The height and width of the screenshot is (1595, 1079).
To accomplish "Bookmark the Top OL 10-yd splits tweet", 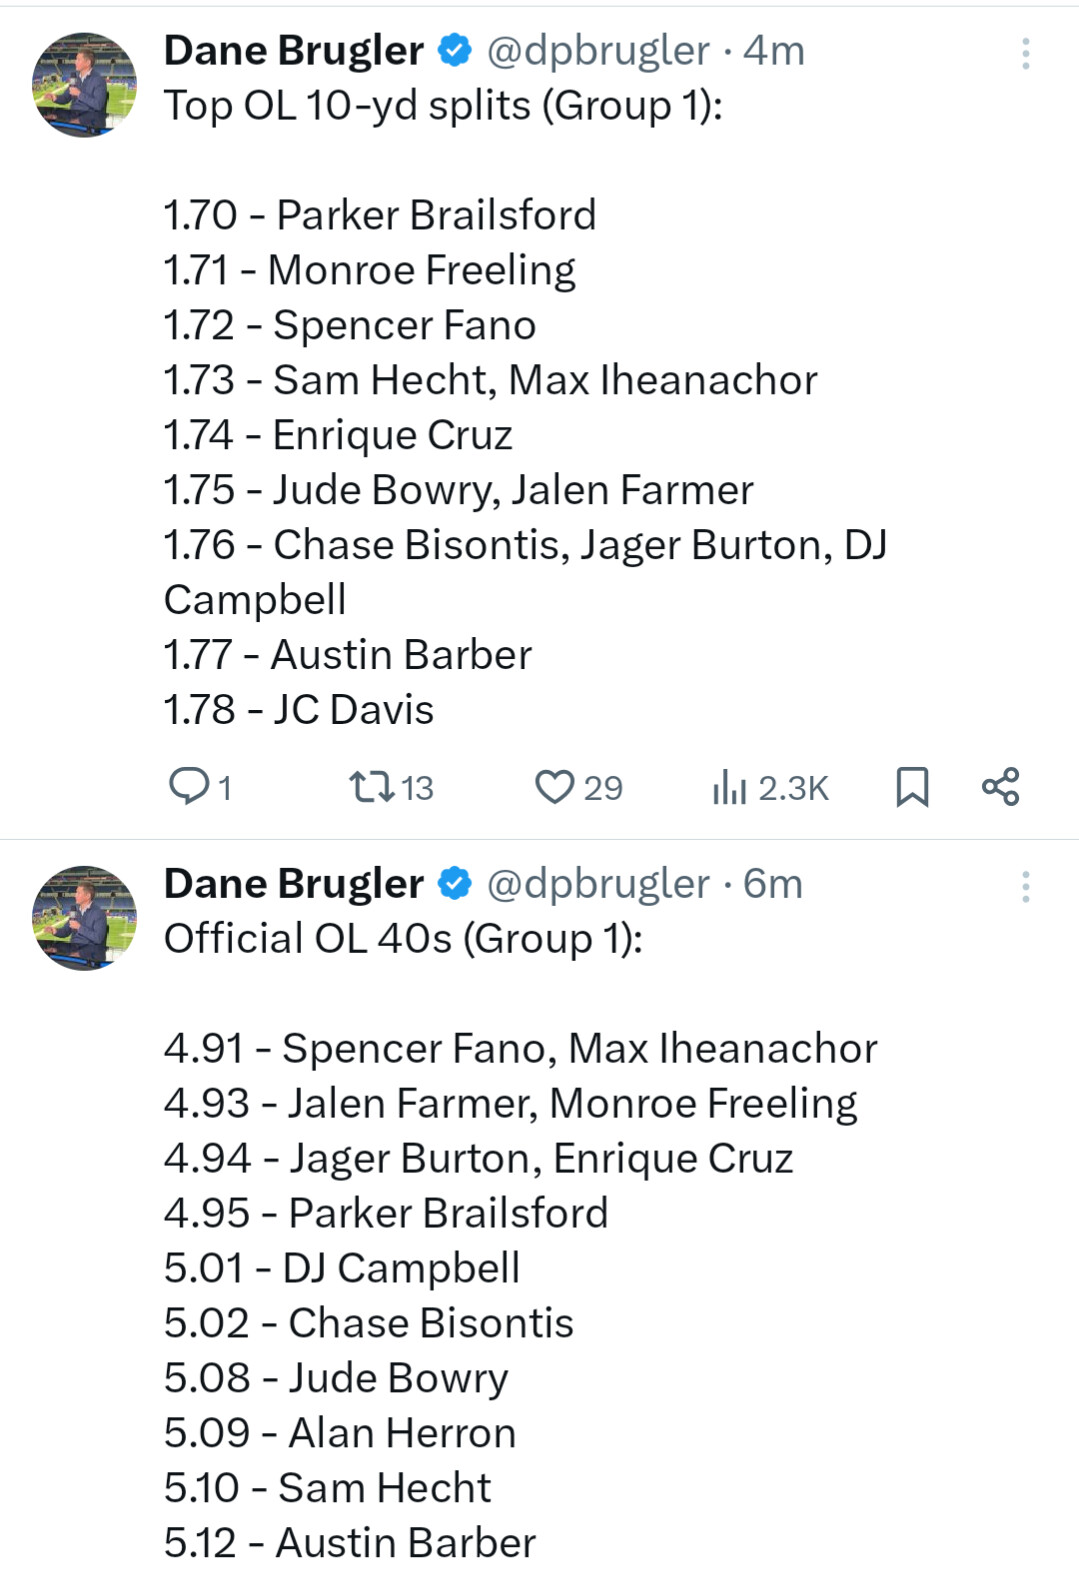I will pos(912,787).
